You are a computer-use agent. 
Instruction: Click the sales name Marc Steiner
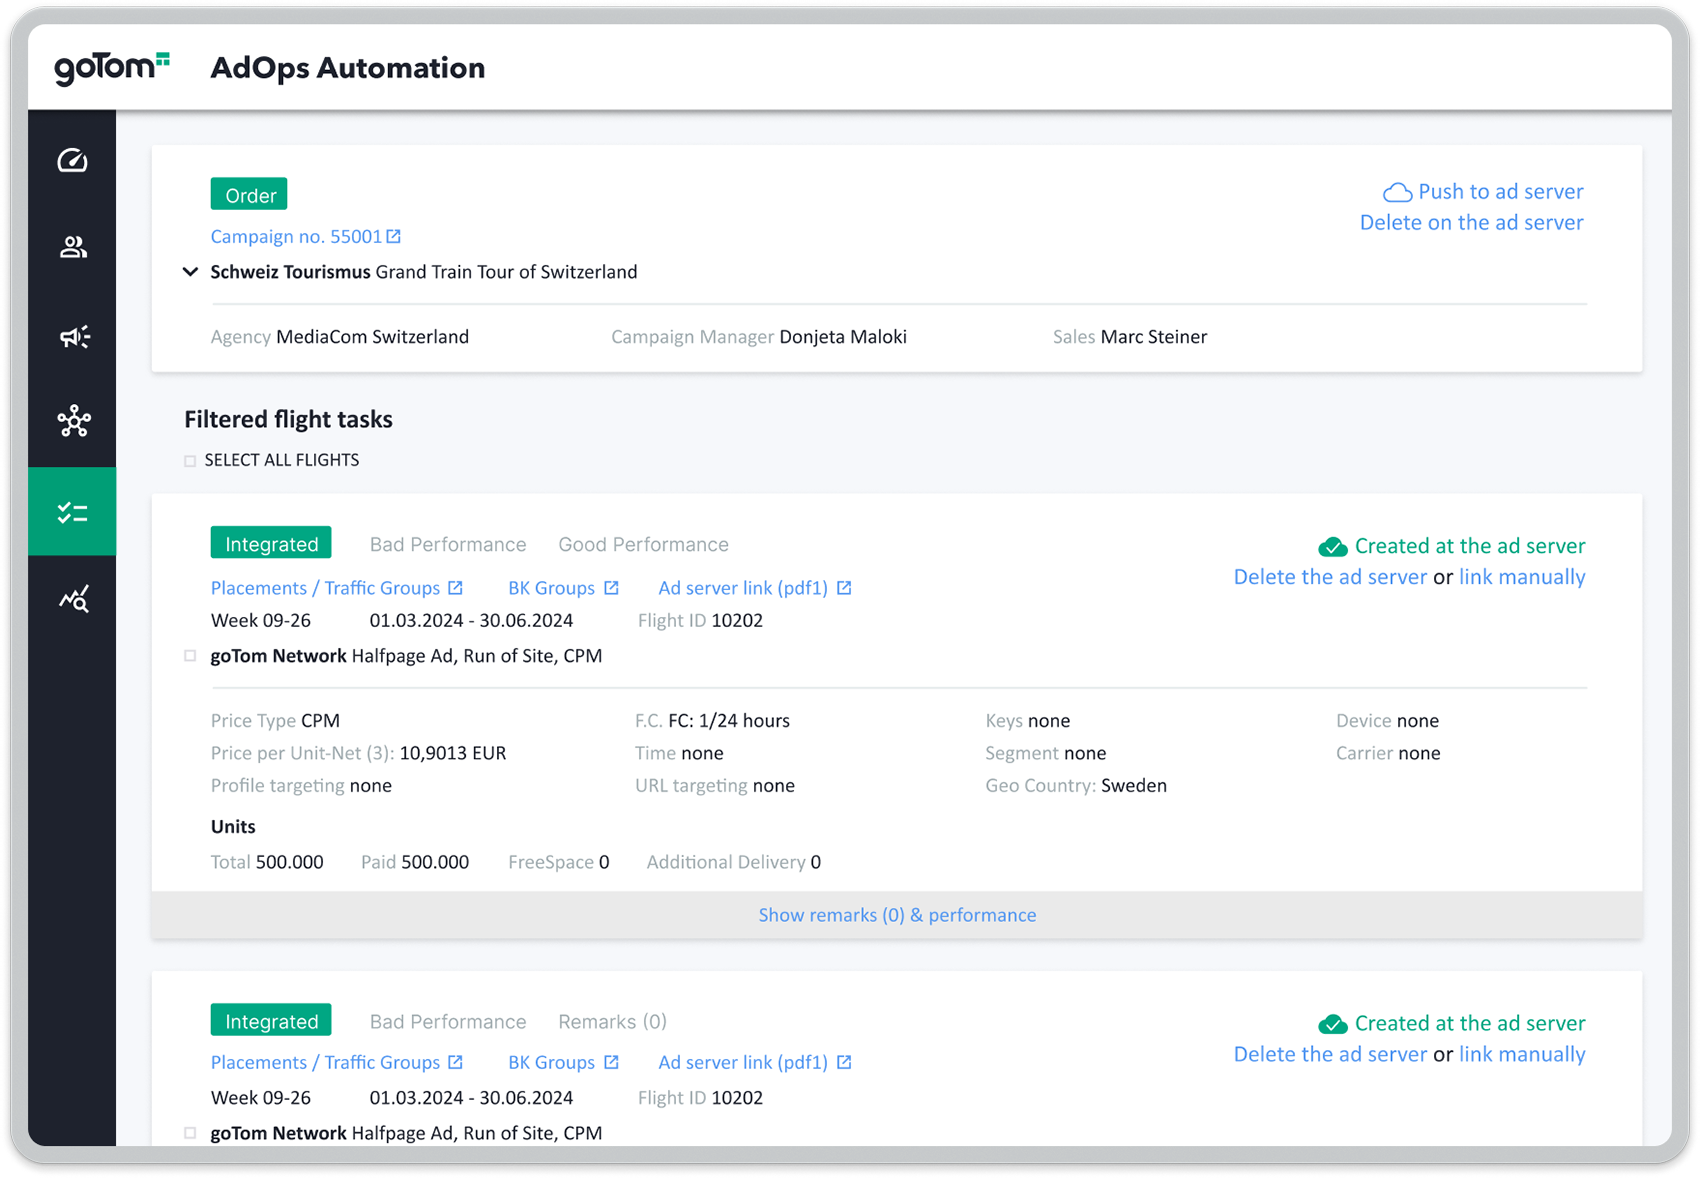tap(1154, 337)
